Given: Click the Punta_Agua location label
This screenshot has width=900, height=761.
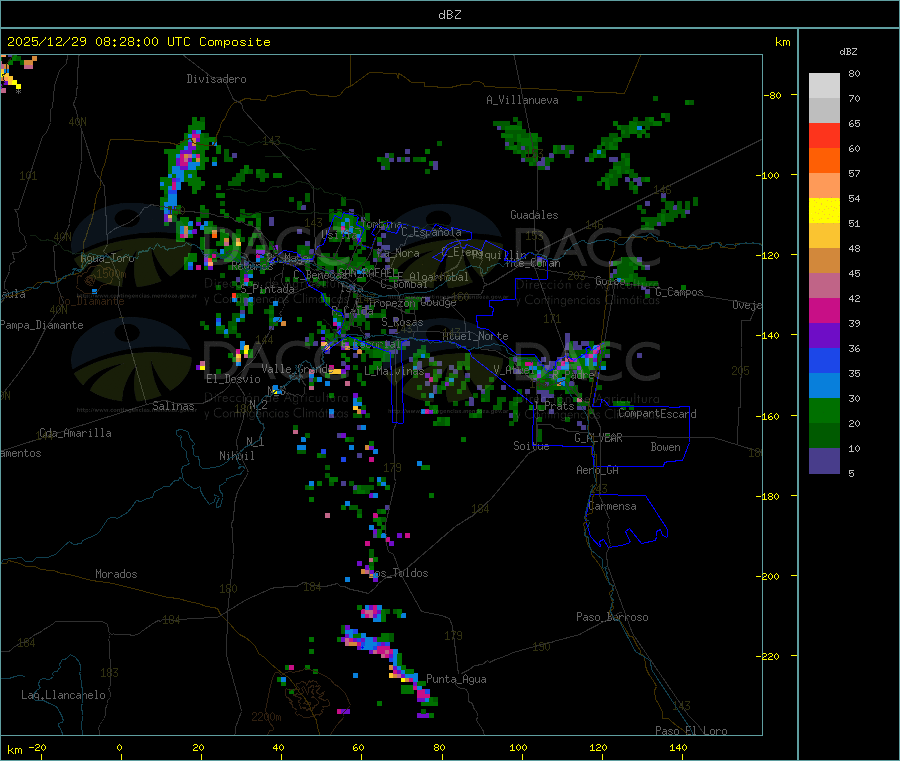Looking at the screenshot, I should click(x=456, y=679).
